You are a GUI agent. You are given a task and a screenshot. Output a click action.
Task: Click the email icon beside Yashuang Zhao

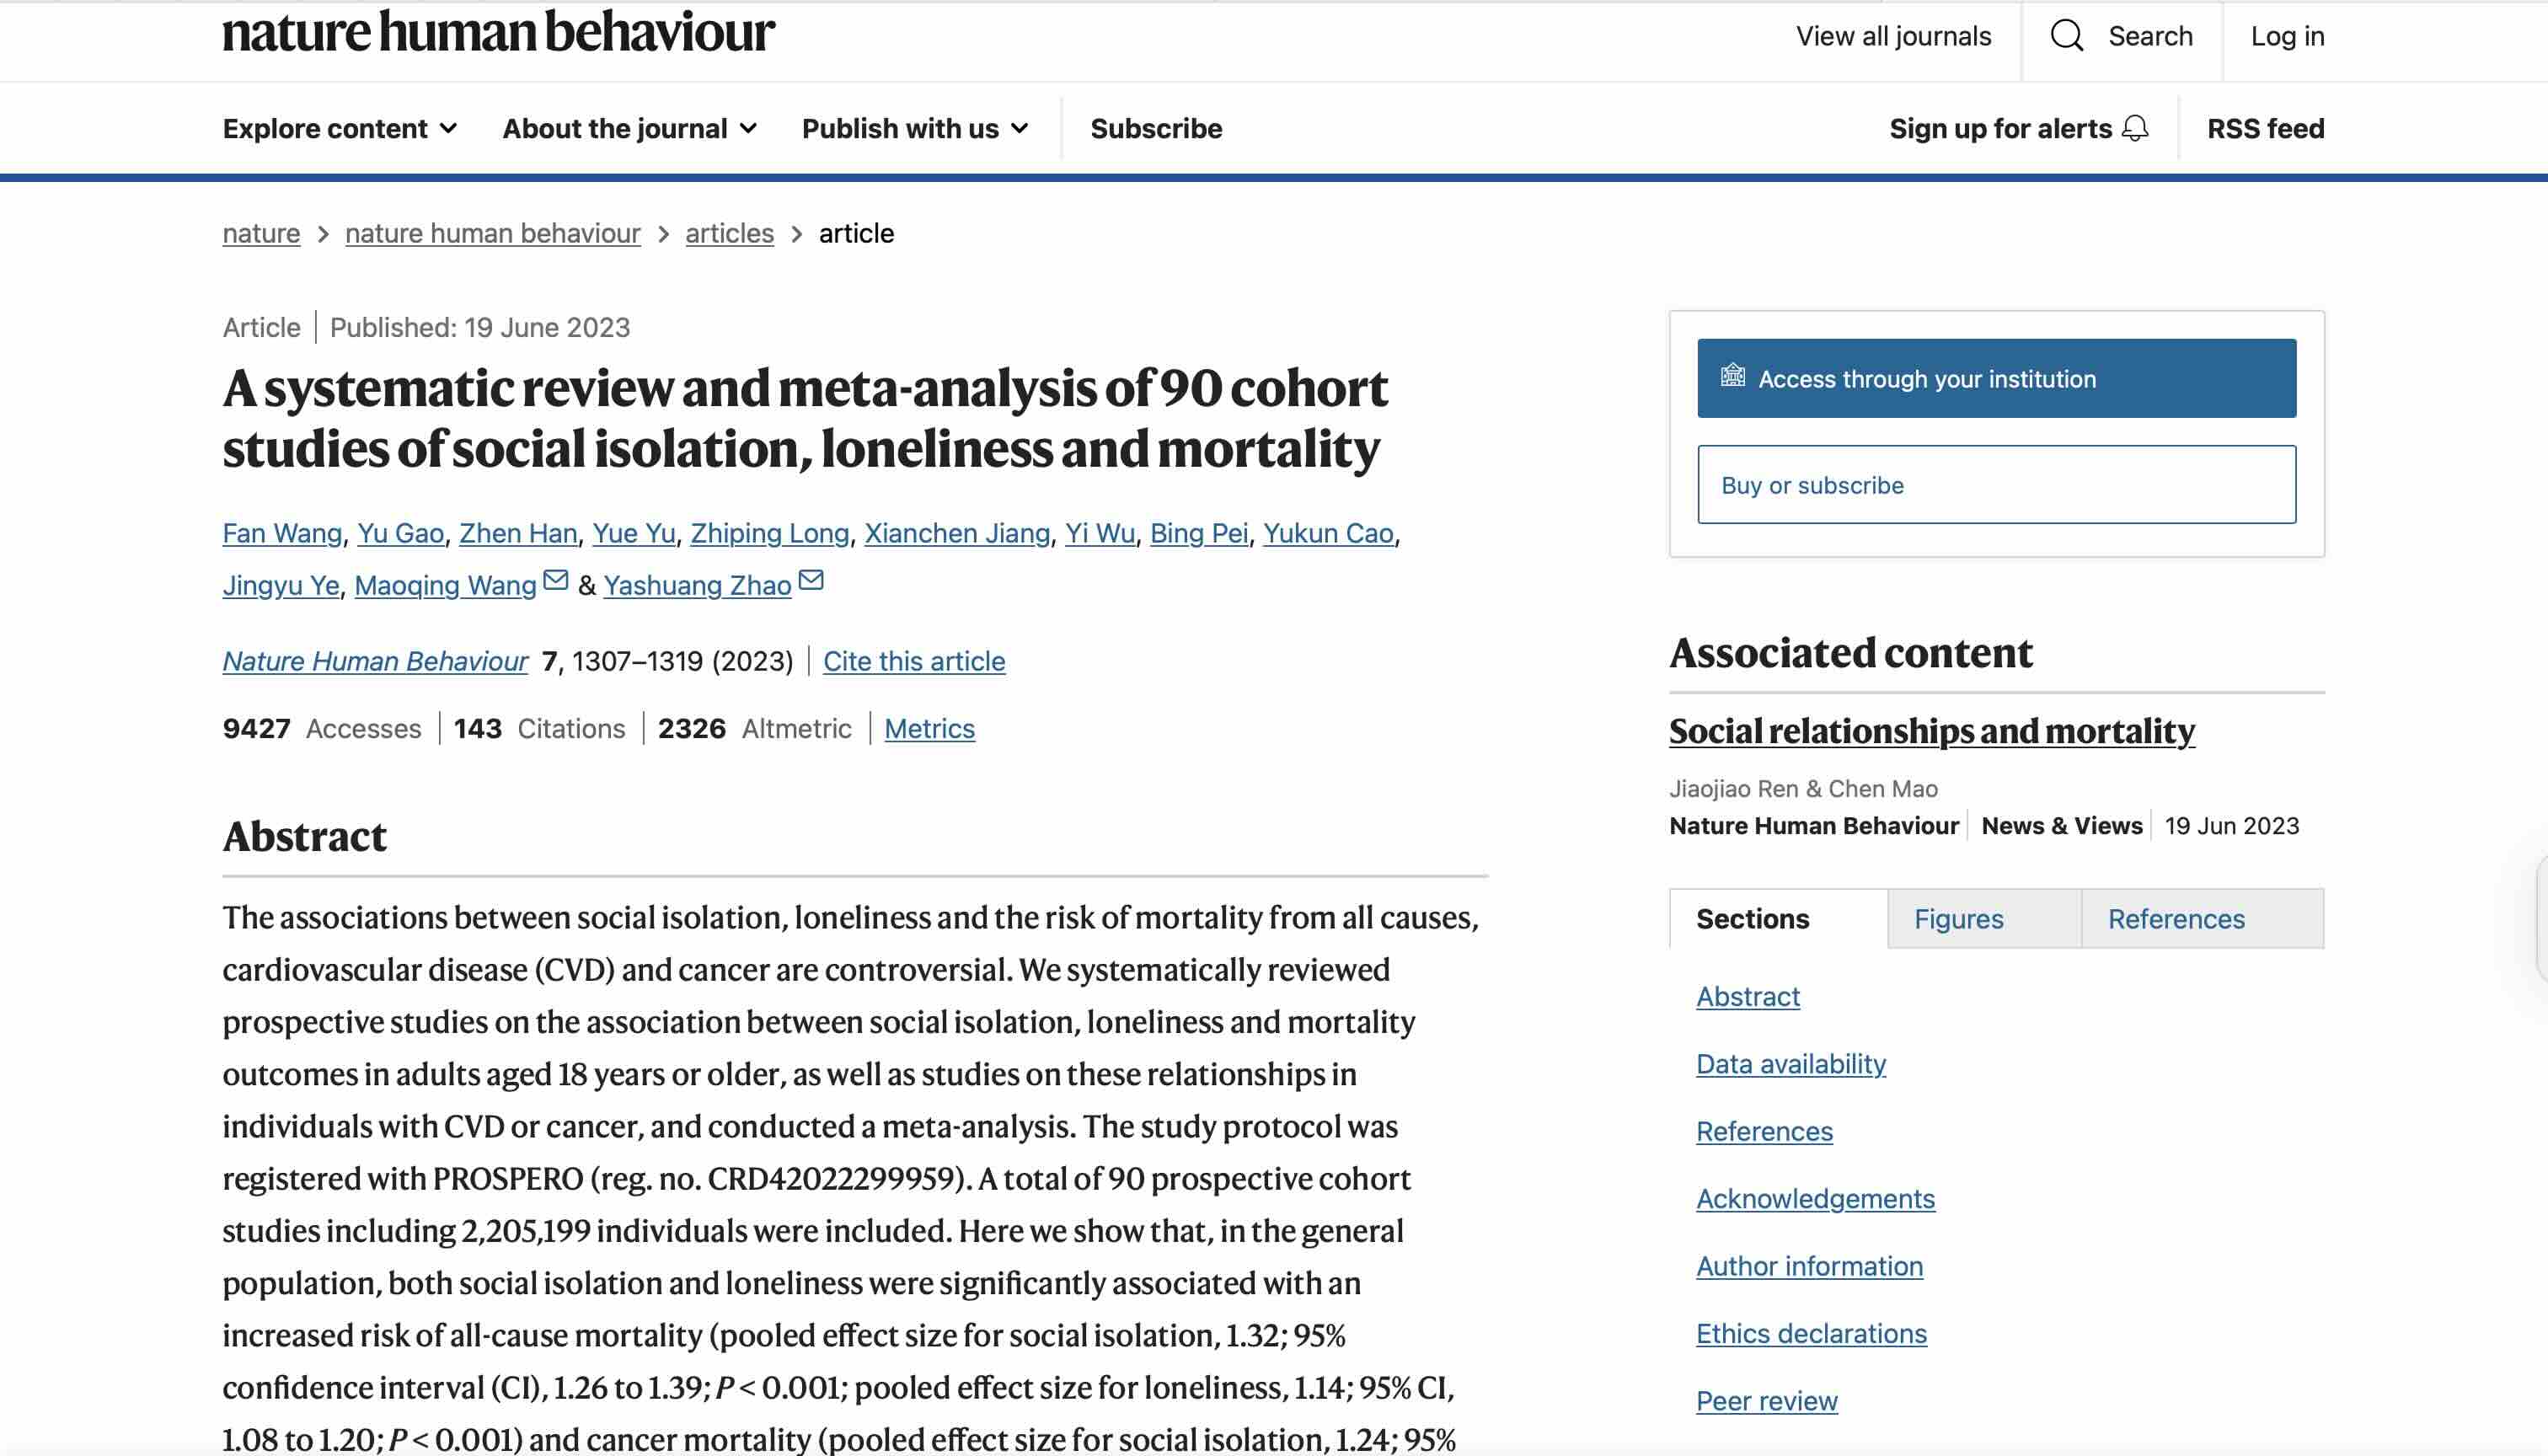click(811, 580)
